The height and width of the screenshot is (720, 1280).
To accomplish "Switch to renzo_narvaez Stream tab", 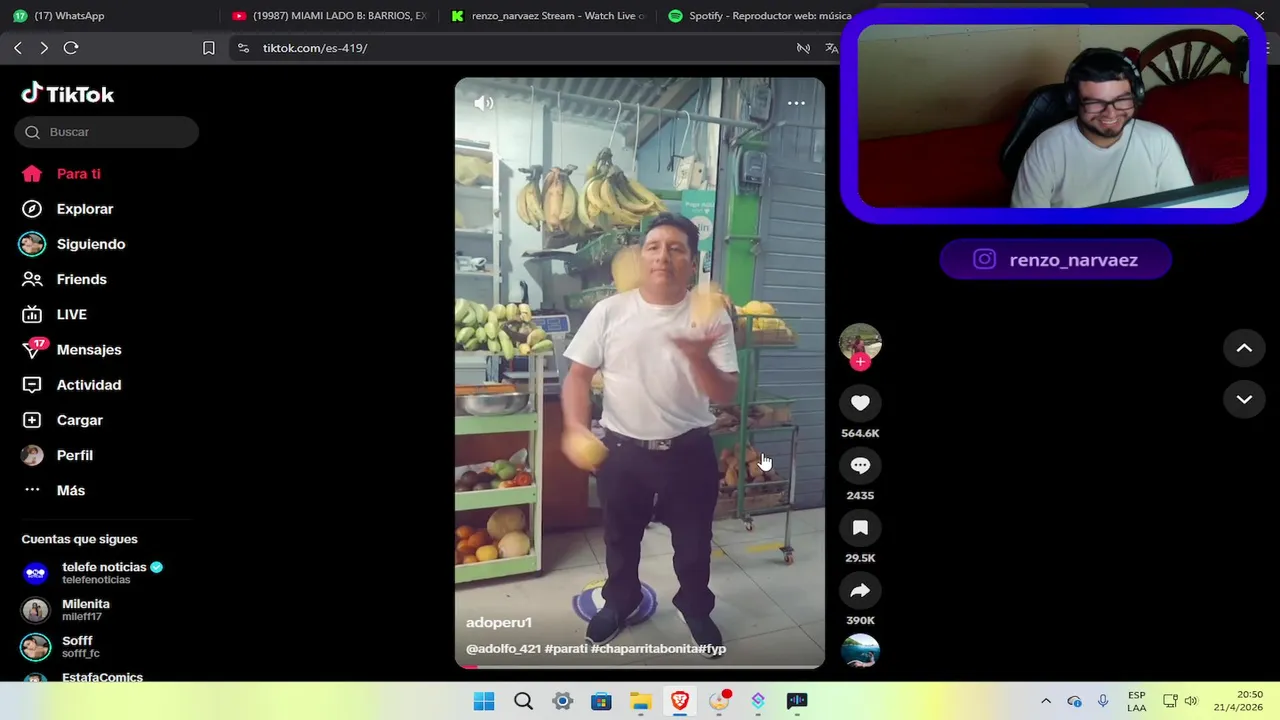I will tap(547, 16).
